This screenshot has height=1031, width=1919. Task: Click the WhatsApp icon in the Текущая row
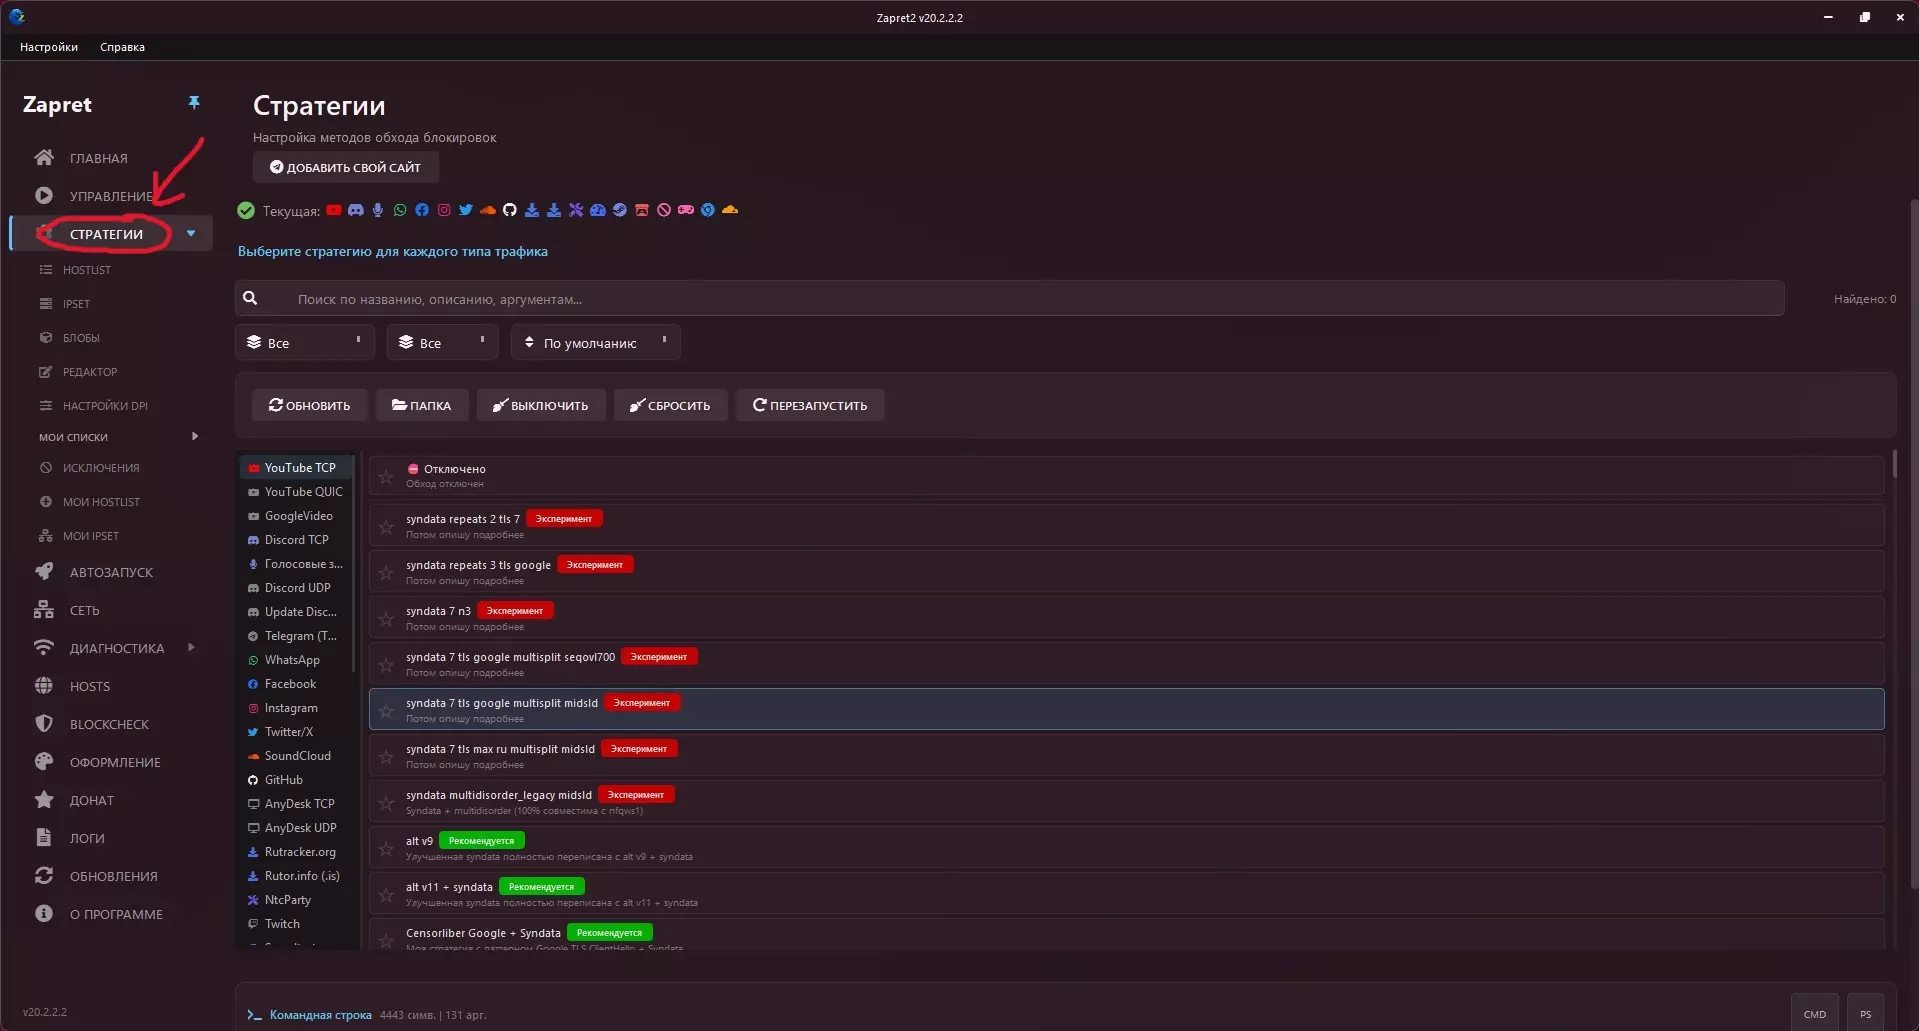point(400,210)
